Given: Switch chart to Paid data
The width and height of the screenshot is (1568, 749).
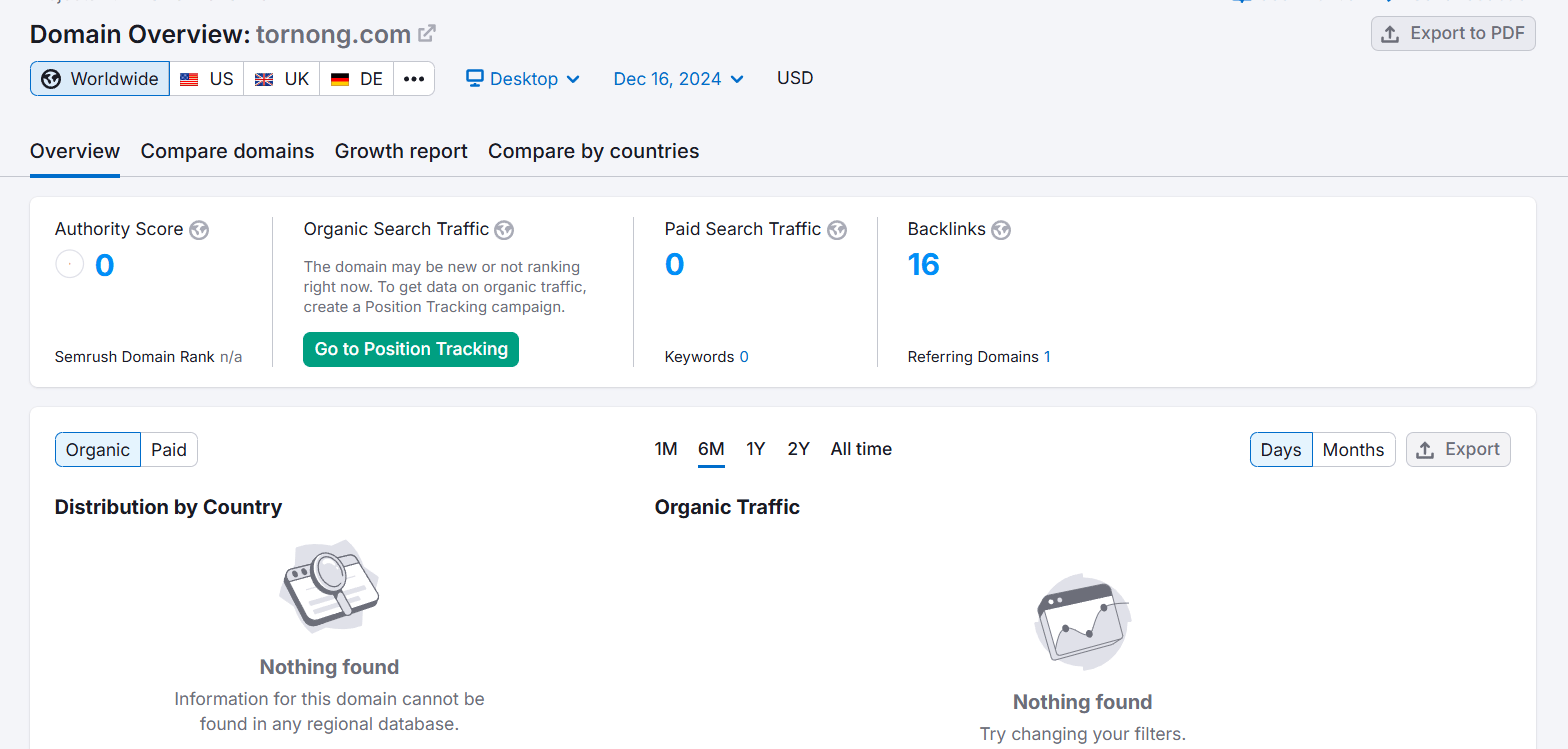Looking at the screenshot, I should pyautogui.click(x=169, y=450).
